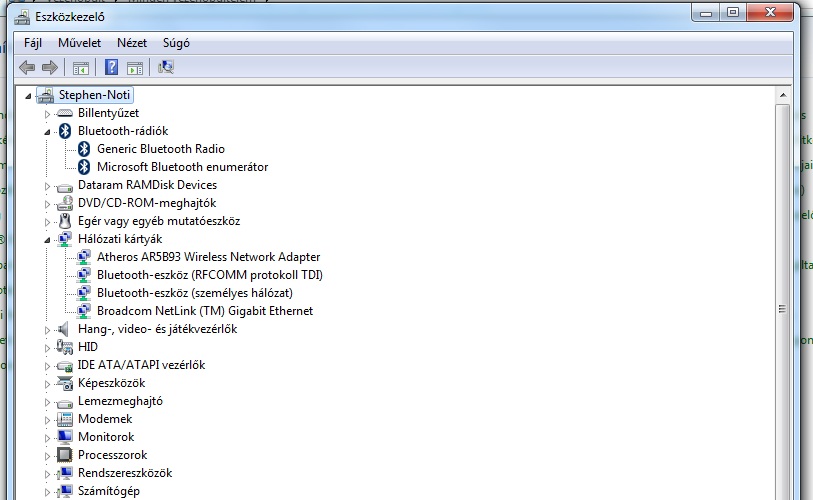Click the Broadcom NetLink Ethernet icon
This screenshot has width=813, height=500.
[83, 311]
